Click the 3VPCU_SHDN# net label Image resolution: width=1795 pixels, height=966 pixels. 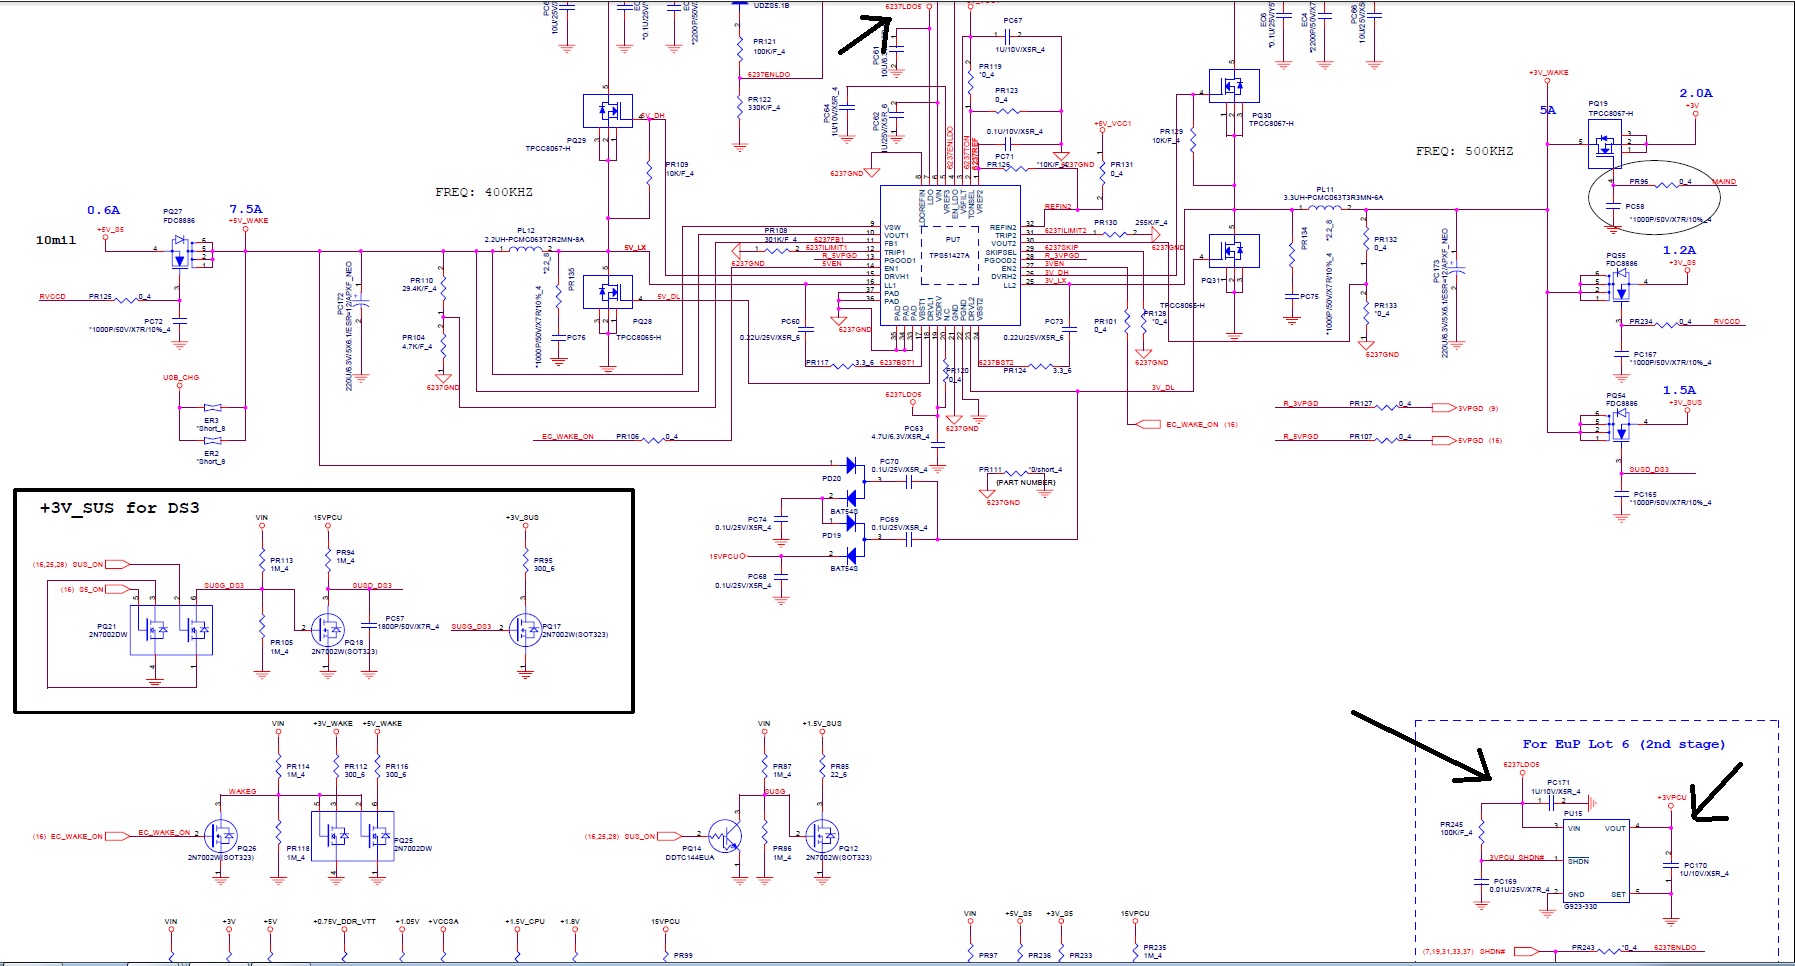click(x=1516, y=857)
